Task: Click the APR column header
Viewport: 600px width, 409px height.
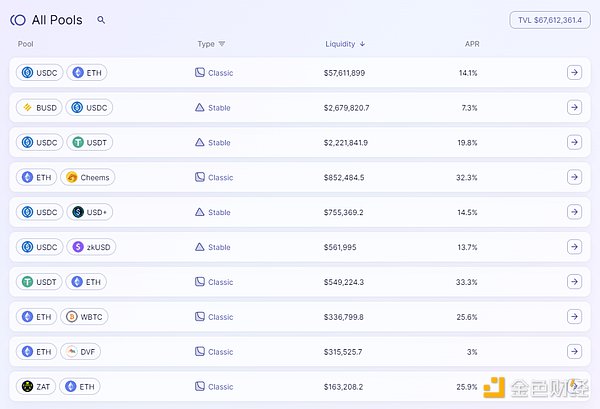Action: (472, 44)
